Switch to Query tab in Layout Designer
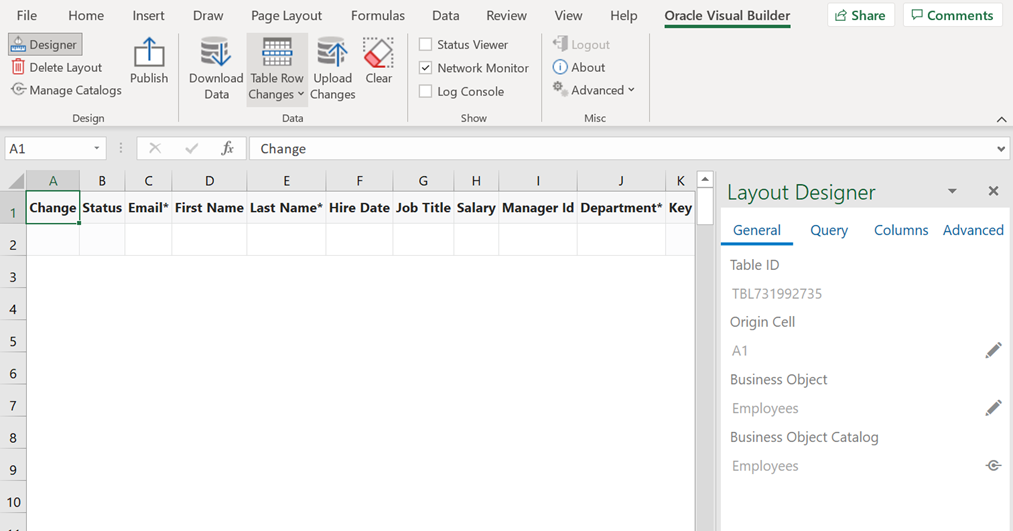 point(829,230)
